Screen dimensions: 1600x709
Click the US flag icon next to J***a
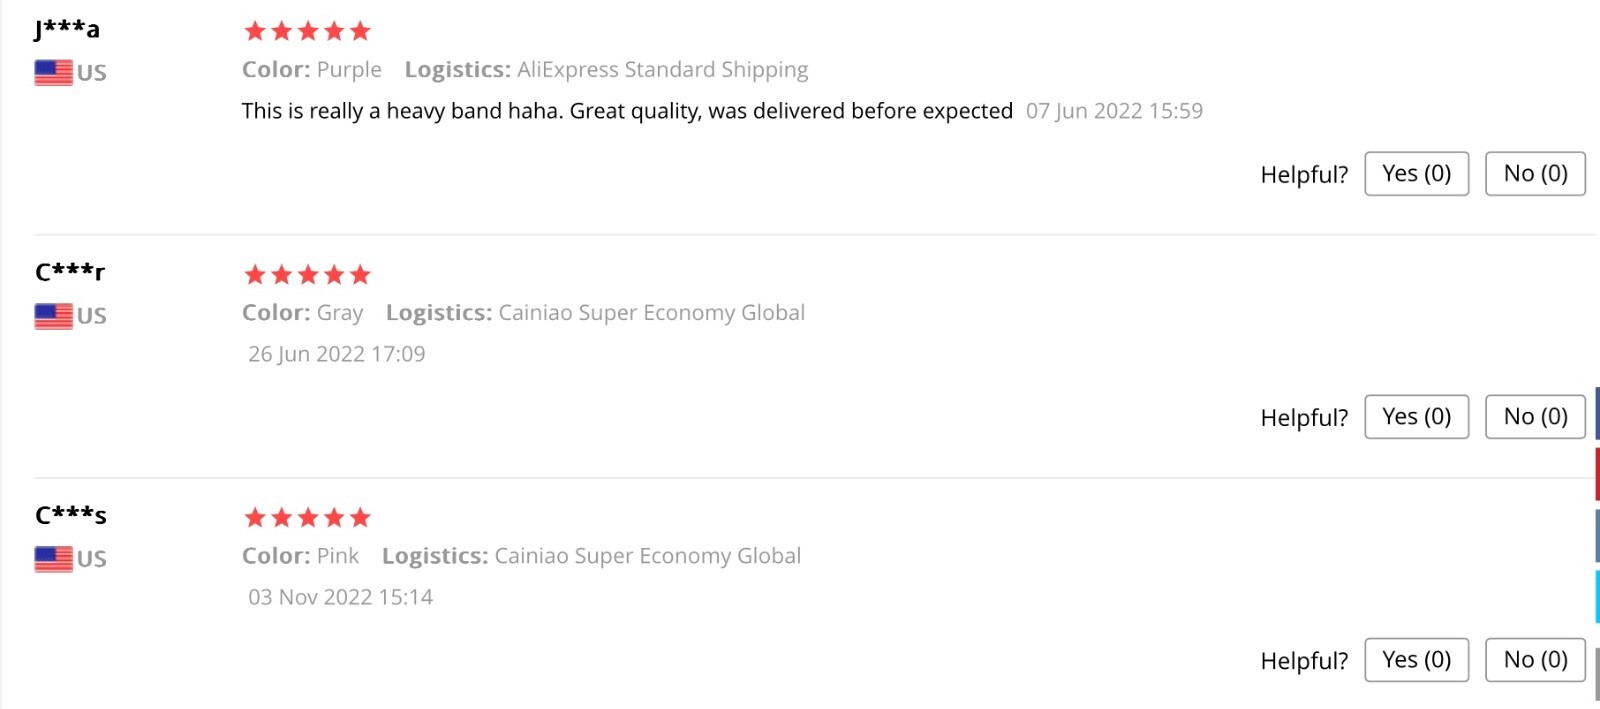pos(52,71)
